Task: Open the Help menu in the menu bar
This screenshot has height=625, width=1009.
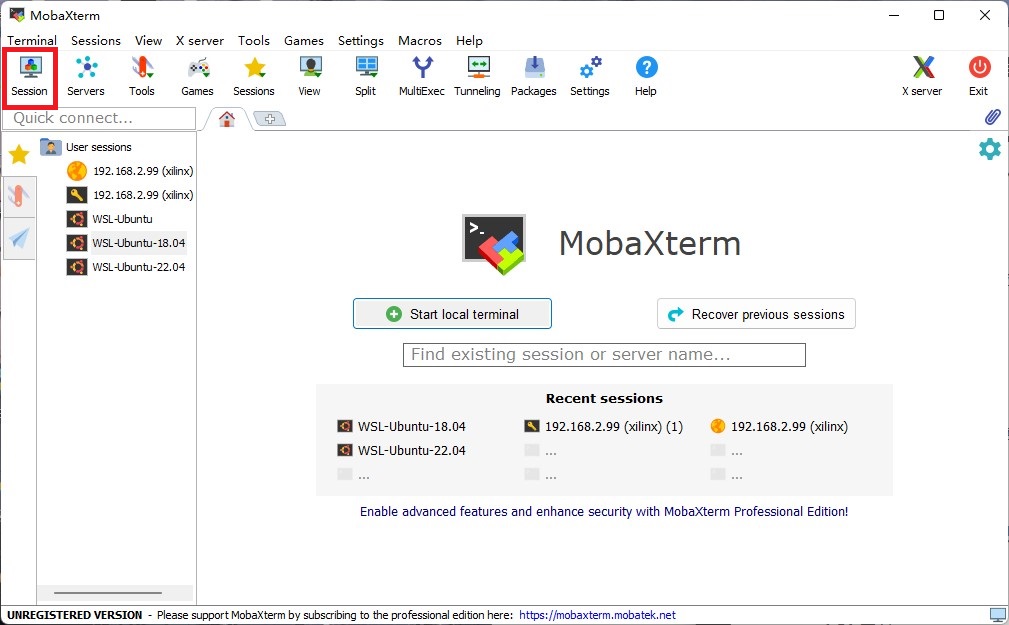Action: [469, 41]
